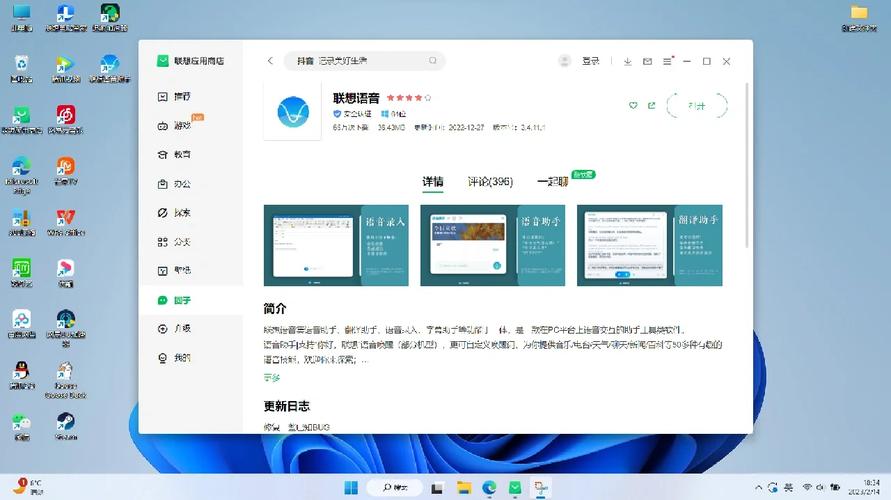This screenshot has width=891, height=500.
Task: Switch to the 一起聊 tab
Action: pyautogui.click(x=552, y=182)
